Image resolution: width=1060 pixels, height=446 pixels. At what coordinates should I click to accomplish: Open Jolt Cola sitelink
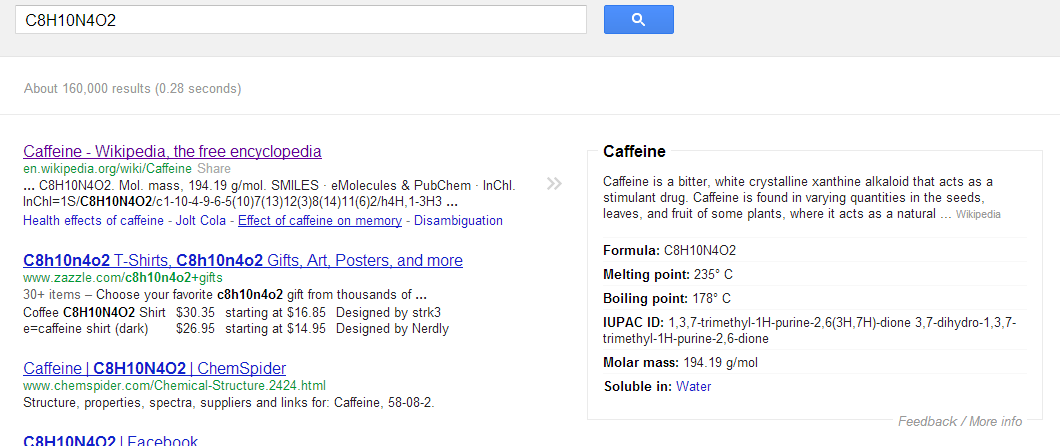click(x=202, y=220)
